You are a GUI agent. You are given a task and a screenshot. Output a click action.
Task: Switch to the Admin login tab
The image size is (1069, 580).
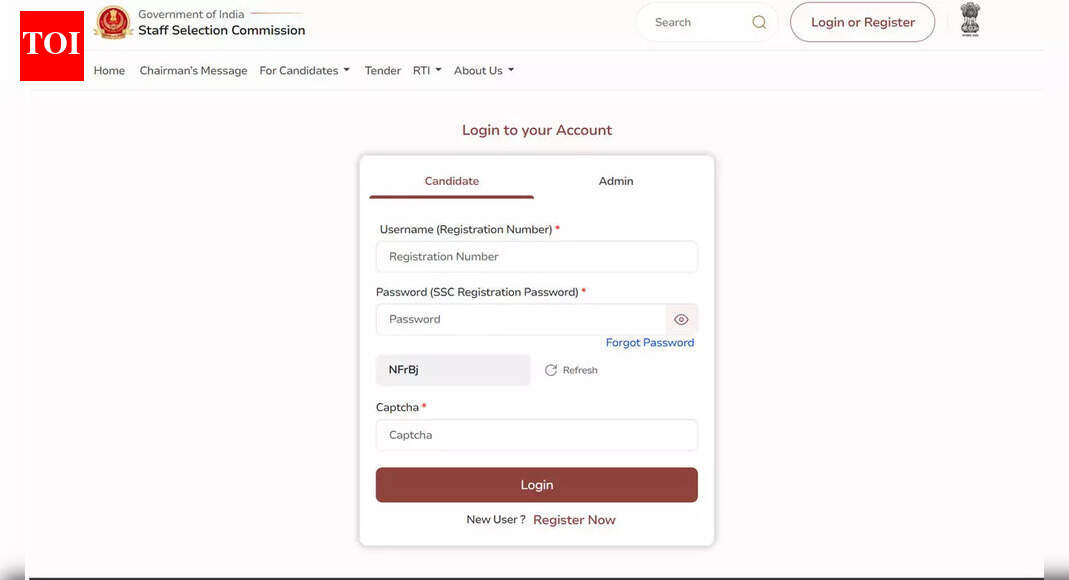click(616, 181)
